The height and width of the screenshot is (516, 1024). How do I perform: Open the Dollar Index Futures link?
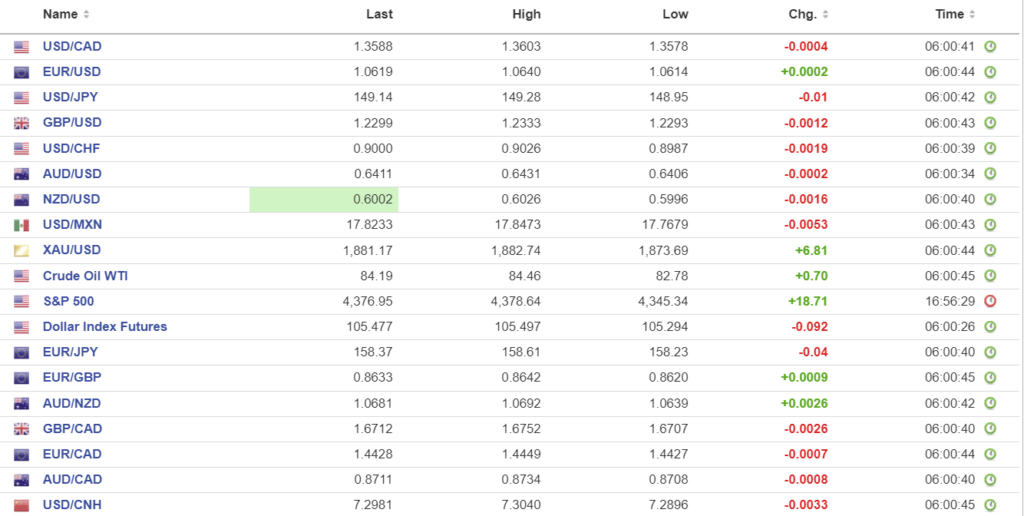105,327
